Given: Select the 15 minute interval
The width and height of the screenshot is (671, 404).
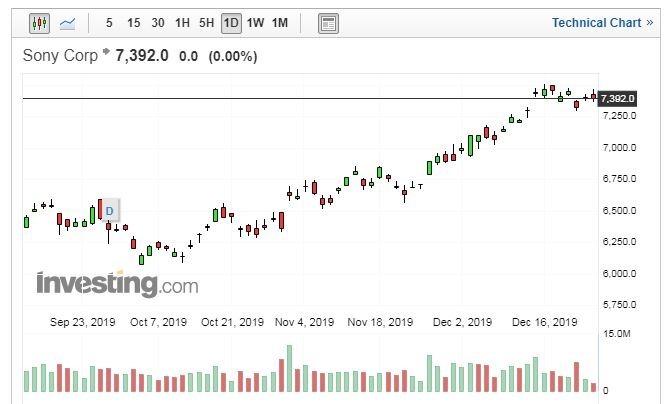Looking at the screenshot, I should pos(134,23).
